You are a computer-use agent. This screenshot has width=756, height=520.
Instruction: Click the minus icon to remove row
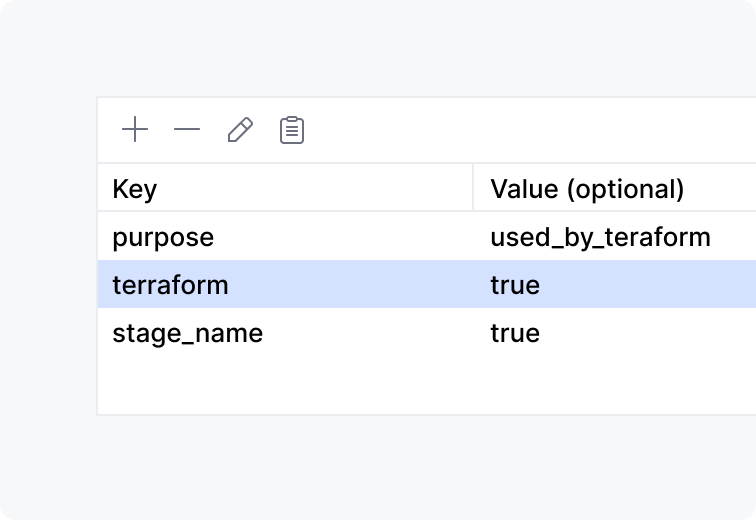pos(187,130)
